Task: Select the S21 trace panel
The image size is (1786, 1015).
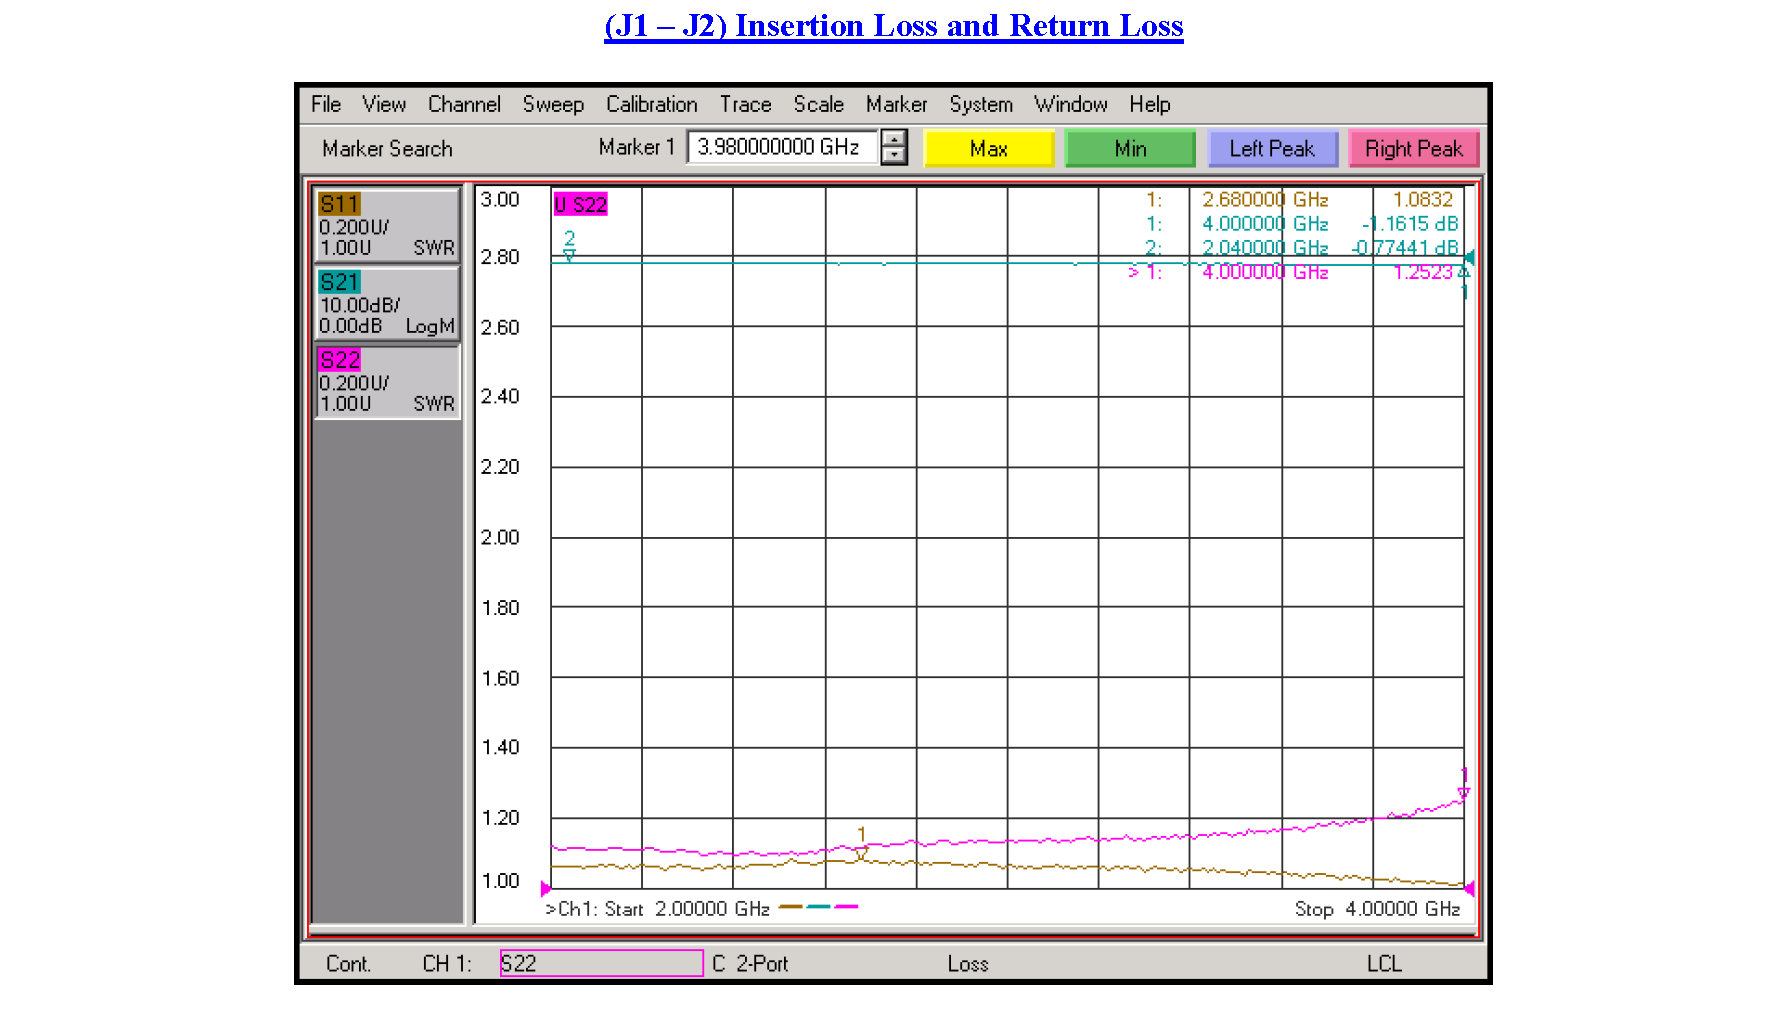Action: coord(387,303)
